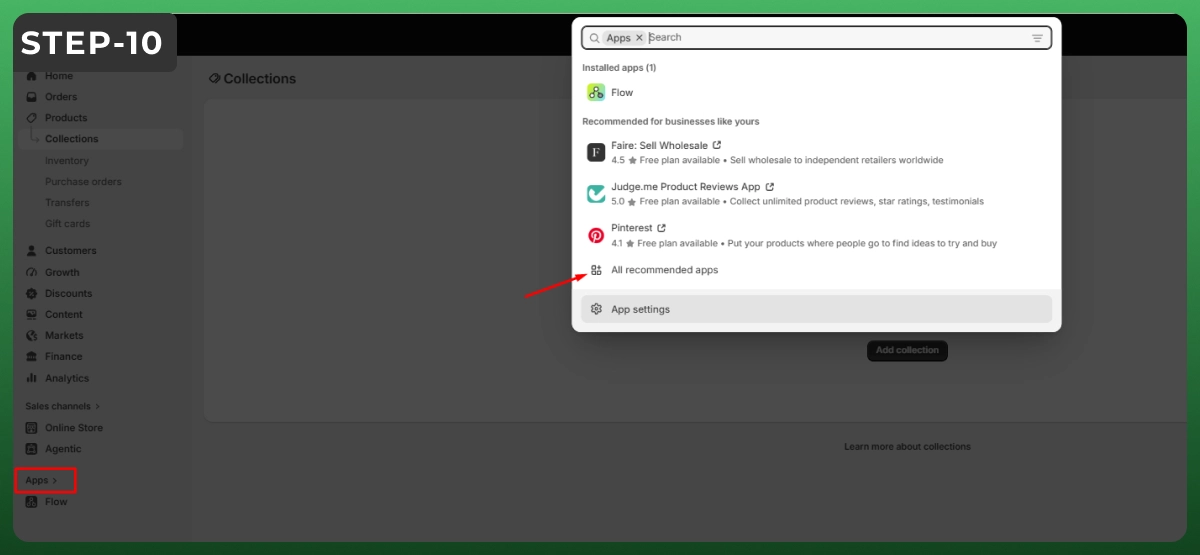Click the Markets globe icon
The image size is (1200, 555).
click(x=31, y=336)
